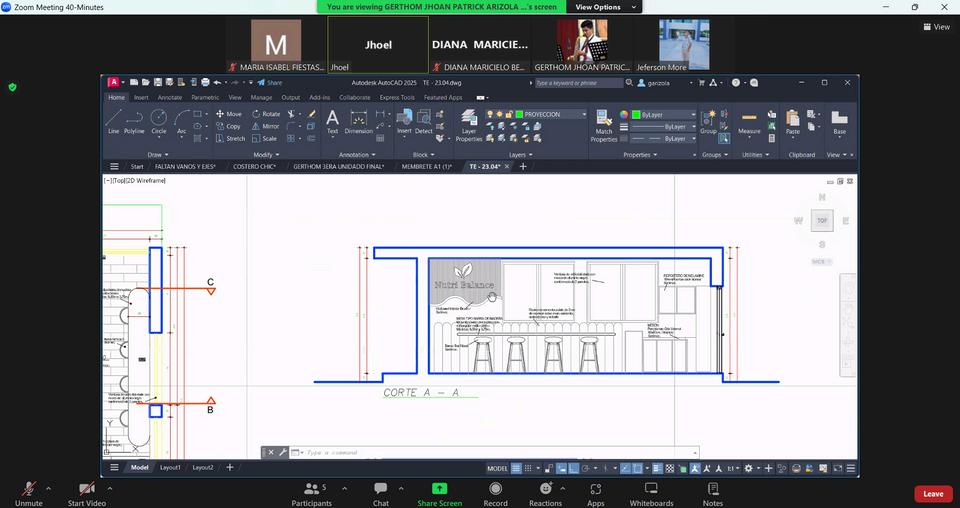Unmute microphone in Zoom

pyautogui.click(x=28, y=495)
